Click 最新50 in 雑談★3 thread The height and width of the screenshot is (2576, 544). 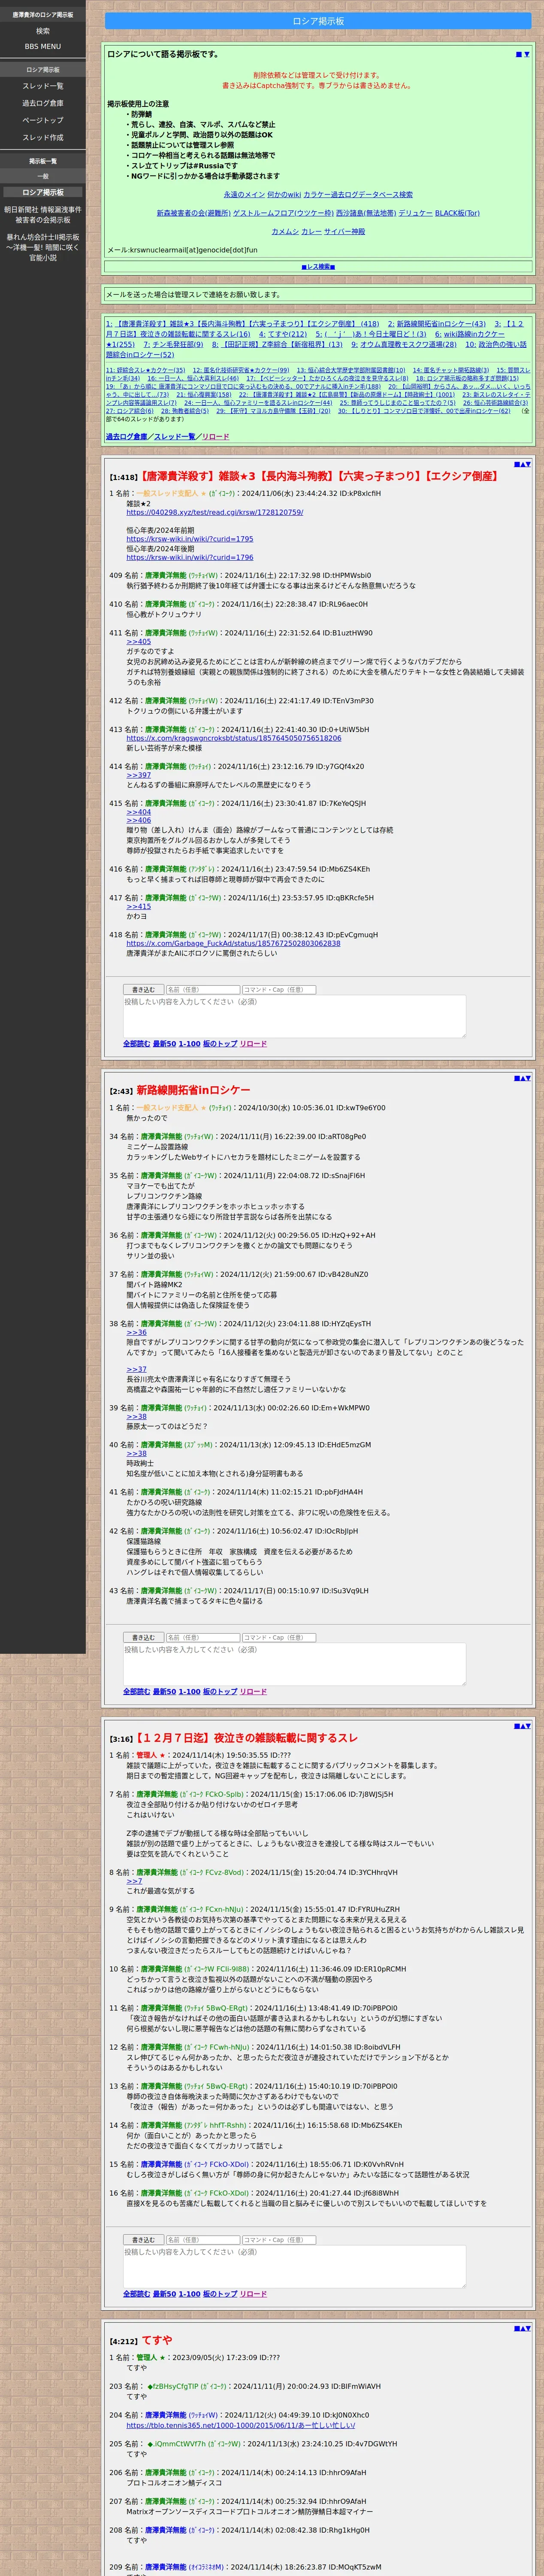164,1044
